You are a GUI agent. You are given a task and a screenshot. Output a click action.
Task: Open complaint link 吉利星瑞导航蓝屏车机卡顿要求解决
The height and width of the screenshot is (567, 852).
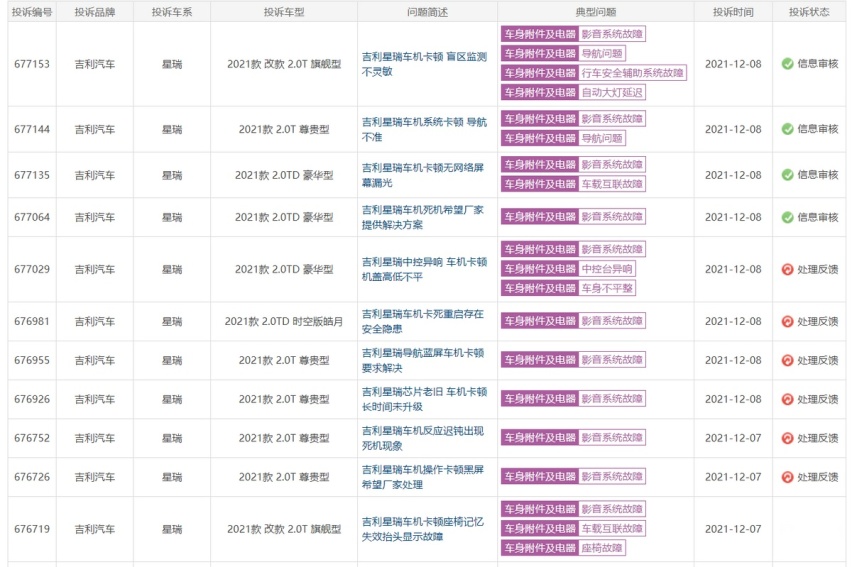423,360
